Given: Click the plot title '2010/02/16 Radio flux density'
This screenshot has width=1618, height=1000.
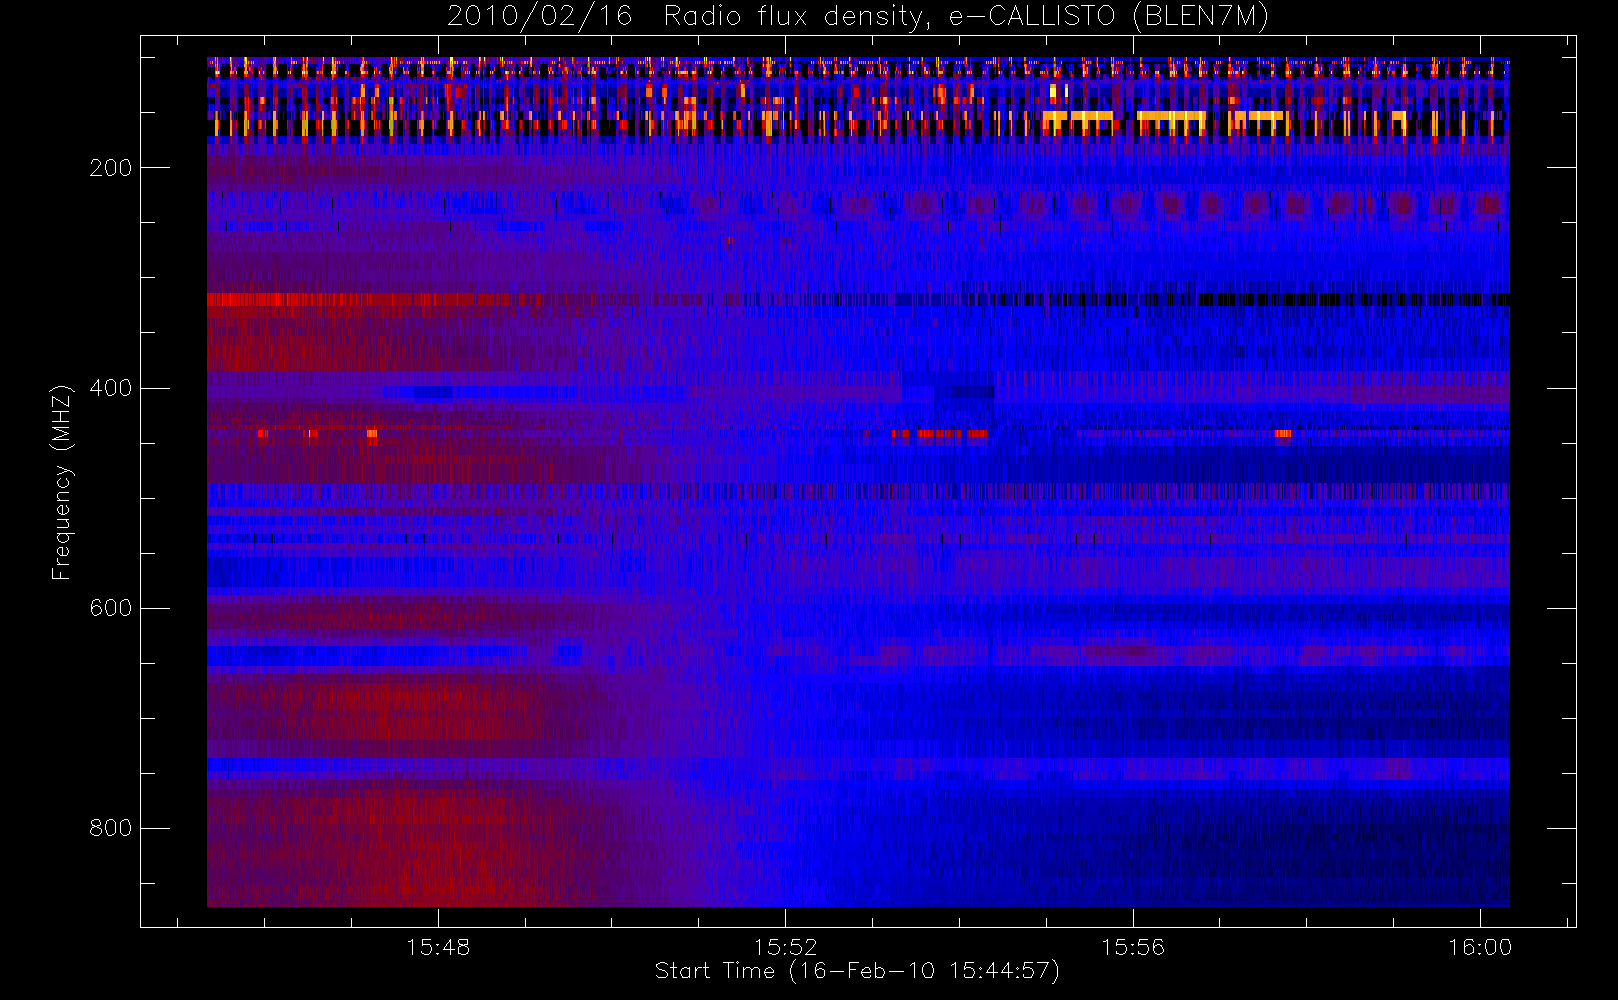Looking at the screenshot, I should click(857, 17).
